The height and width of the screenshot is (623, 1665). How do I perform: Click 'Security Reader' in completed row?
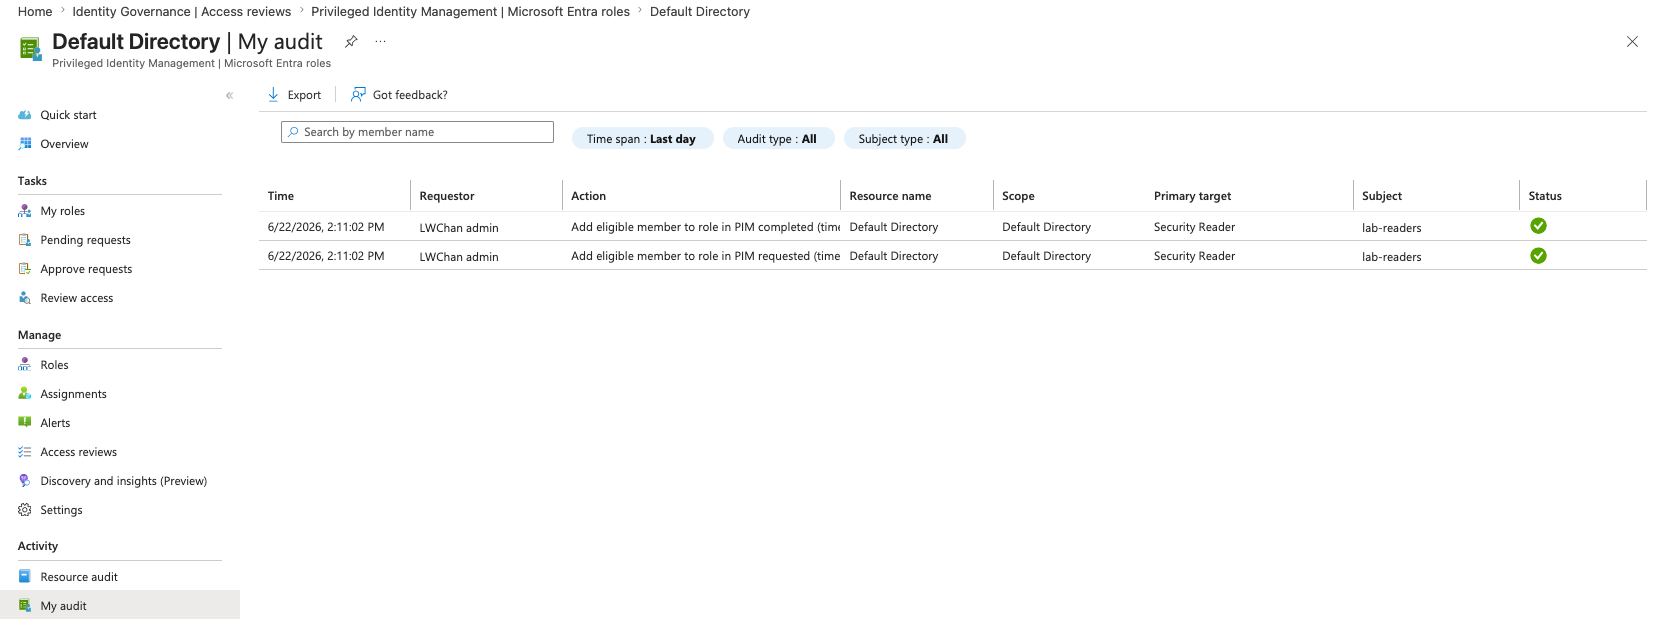click(x=1194, y=227)
